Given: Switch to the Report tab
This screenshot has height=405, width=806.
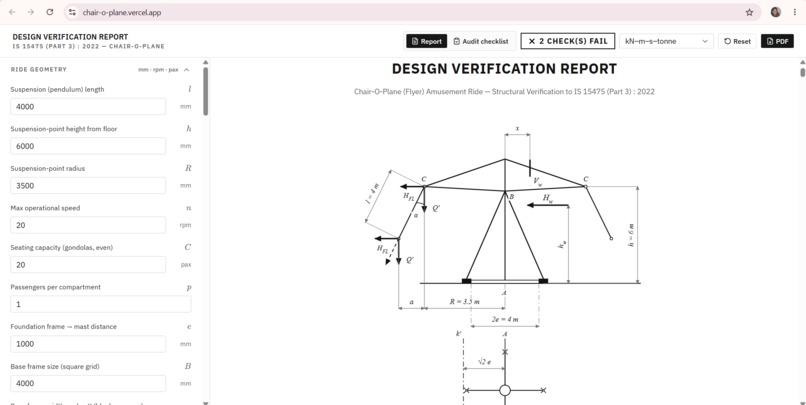Looking at the screenshot, I should point(427,41).
